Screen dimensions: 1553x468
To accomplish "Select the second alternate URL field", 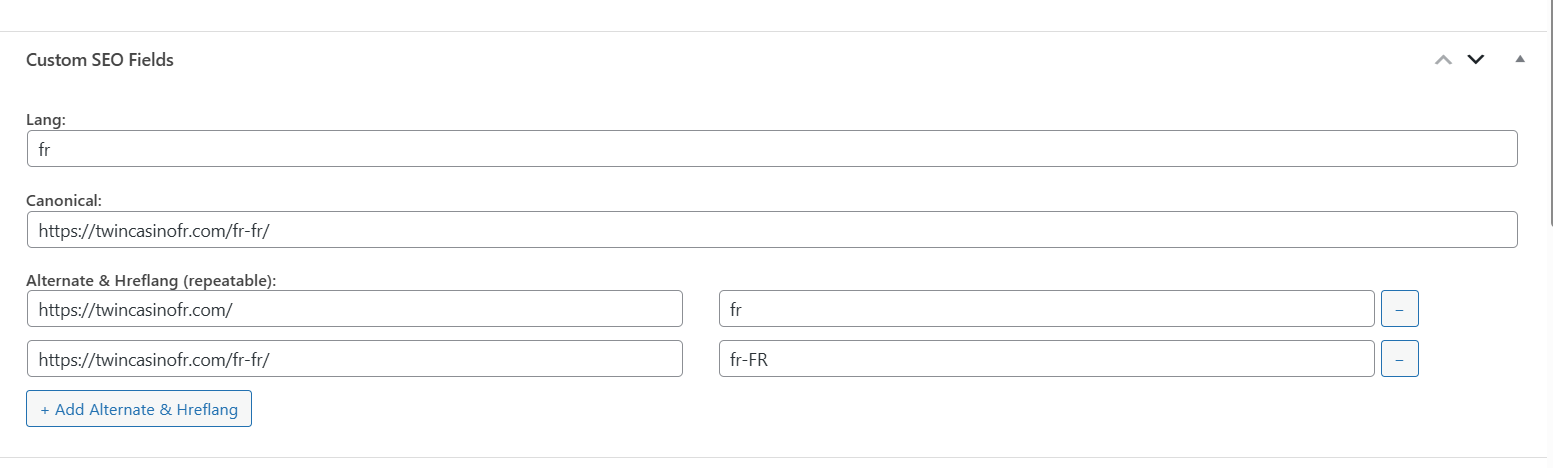I will (x=355, y=359).
